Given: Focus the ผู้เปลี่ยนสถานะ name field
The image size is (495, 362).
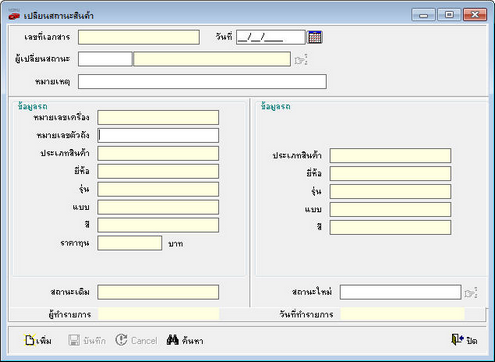Looking at the screenshot, I should tap(212, 59).
